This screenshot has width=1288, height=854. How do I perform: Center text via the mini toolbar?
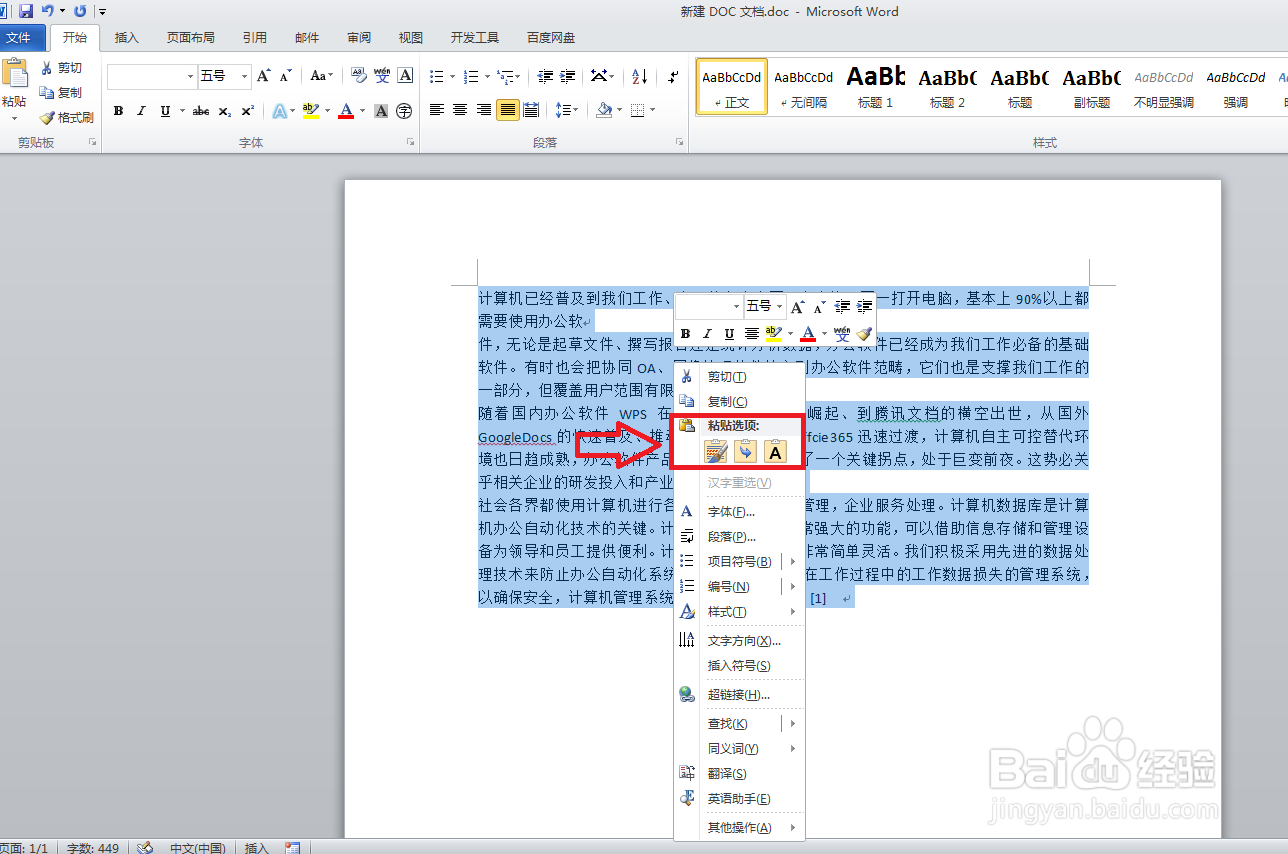[751, 333]
